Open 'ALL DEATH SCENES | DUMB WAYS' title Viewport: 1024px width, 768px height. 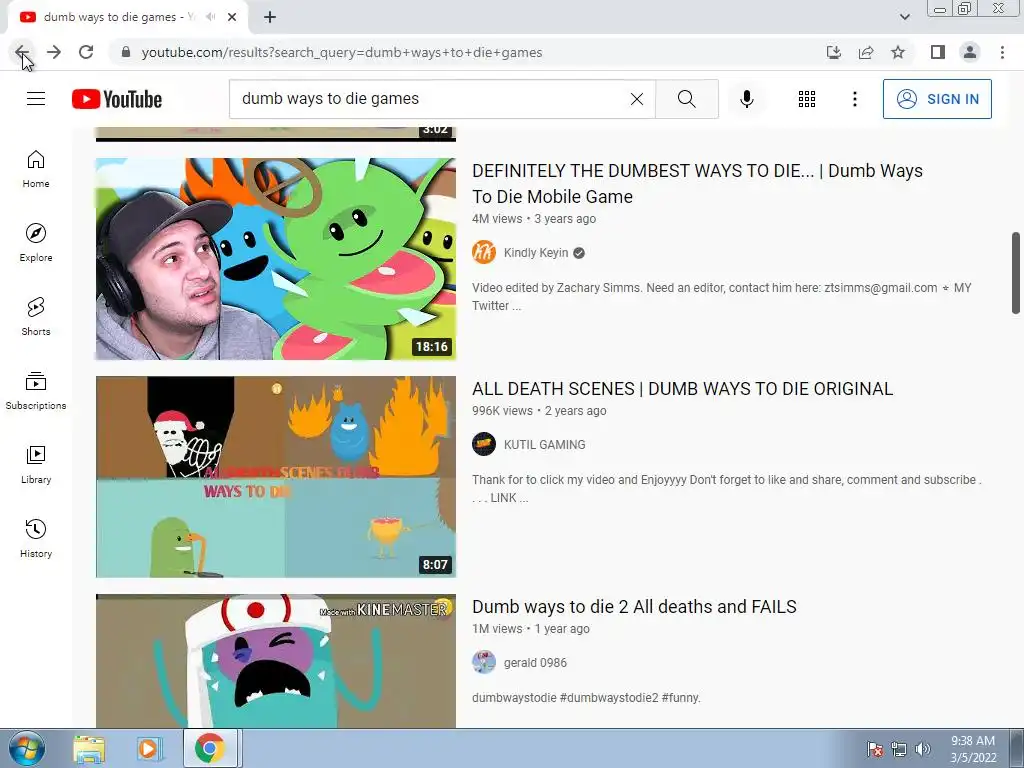[x=682, y=389]
